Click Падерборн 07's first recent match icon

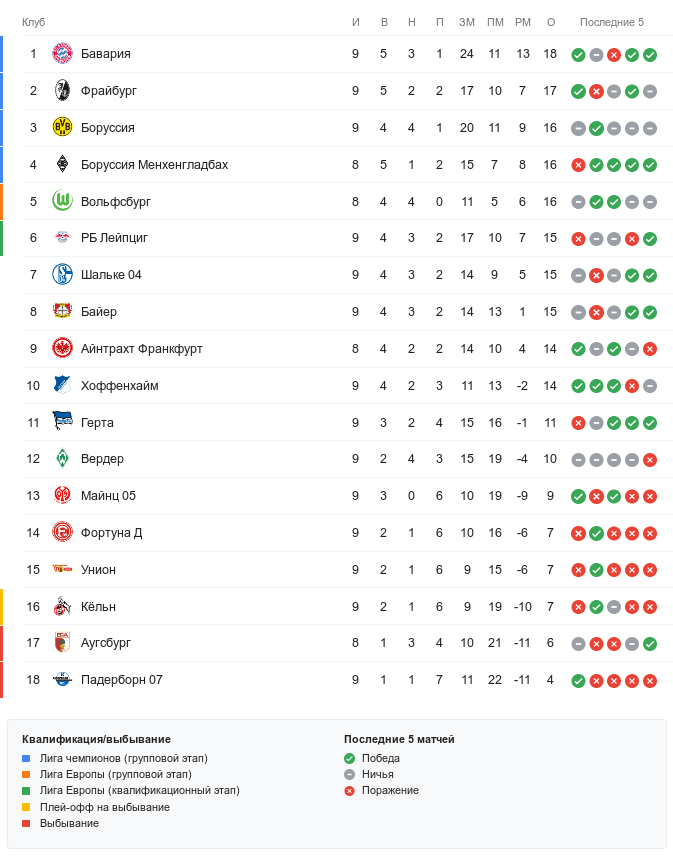[578, 681]
